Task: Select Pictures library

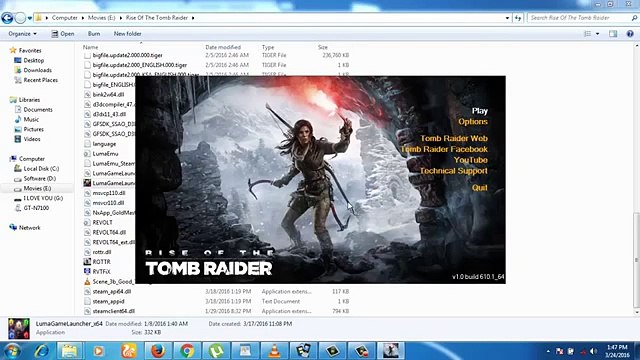Action: pyautogui.click(x=33, y=129)
